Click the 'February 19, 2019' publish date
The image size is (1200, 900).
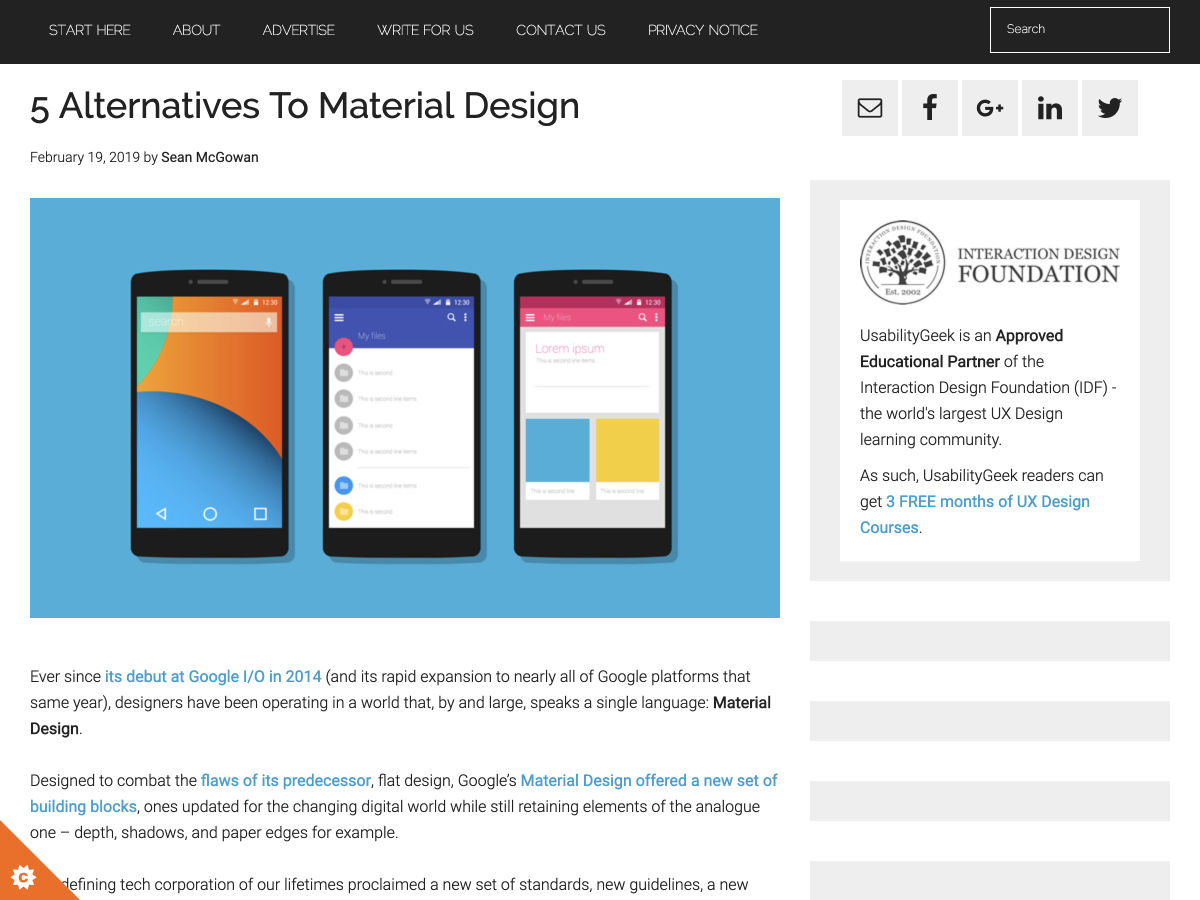click(x=84, y=157)
